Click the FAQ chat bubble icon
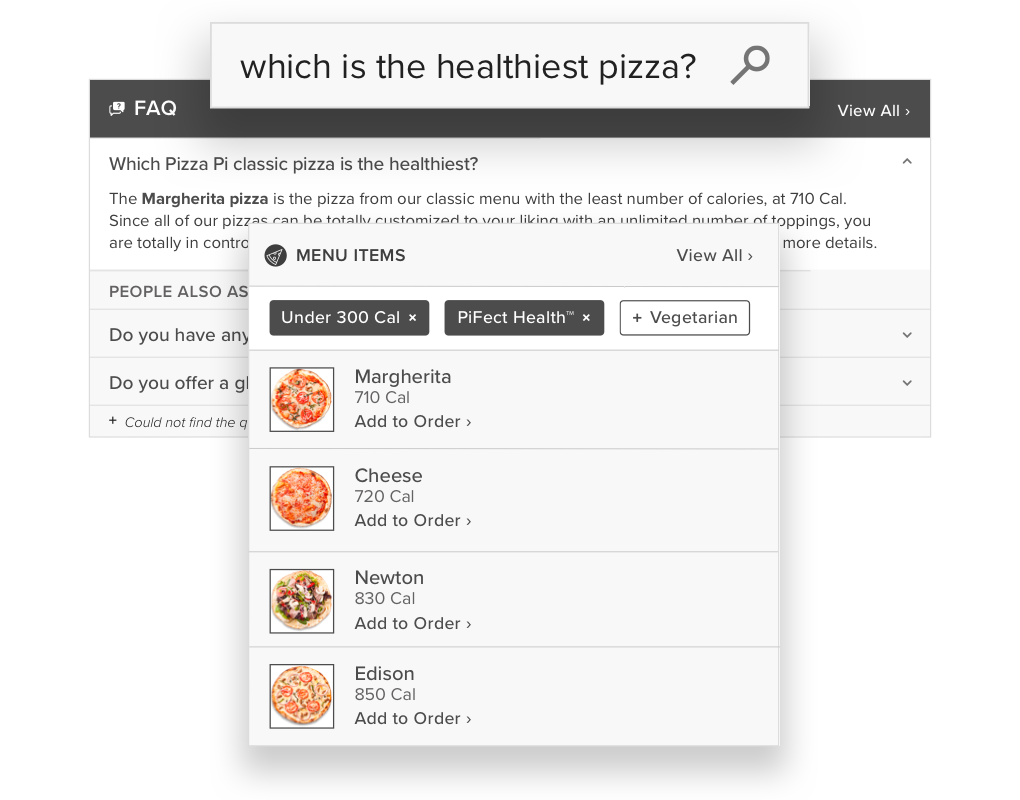This screenshot has height=800, width=1020. pyautogui.click(x=117, y=109)
